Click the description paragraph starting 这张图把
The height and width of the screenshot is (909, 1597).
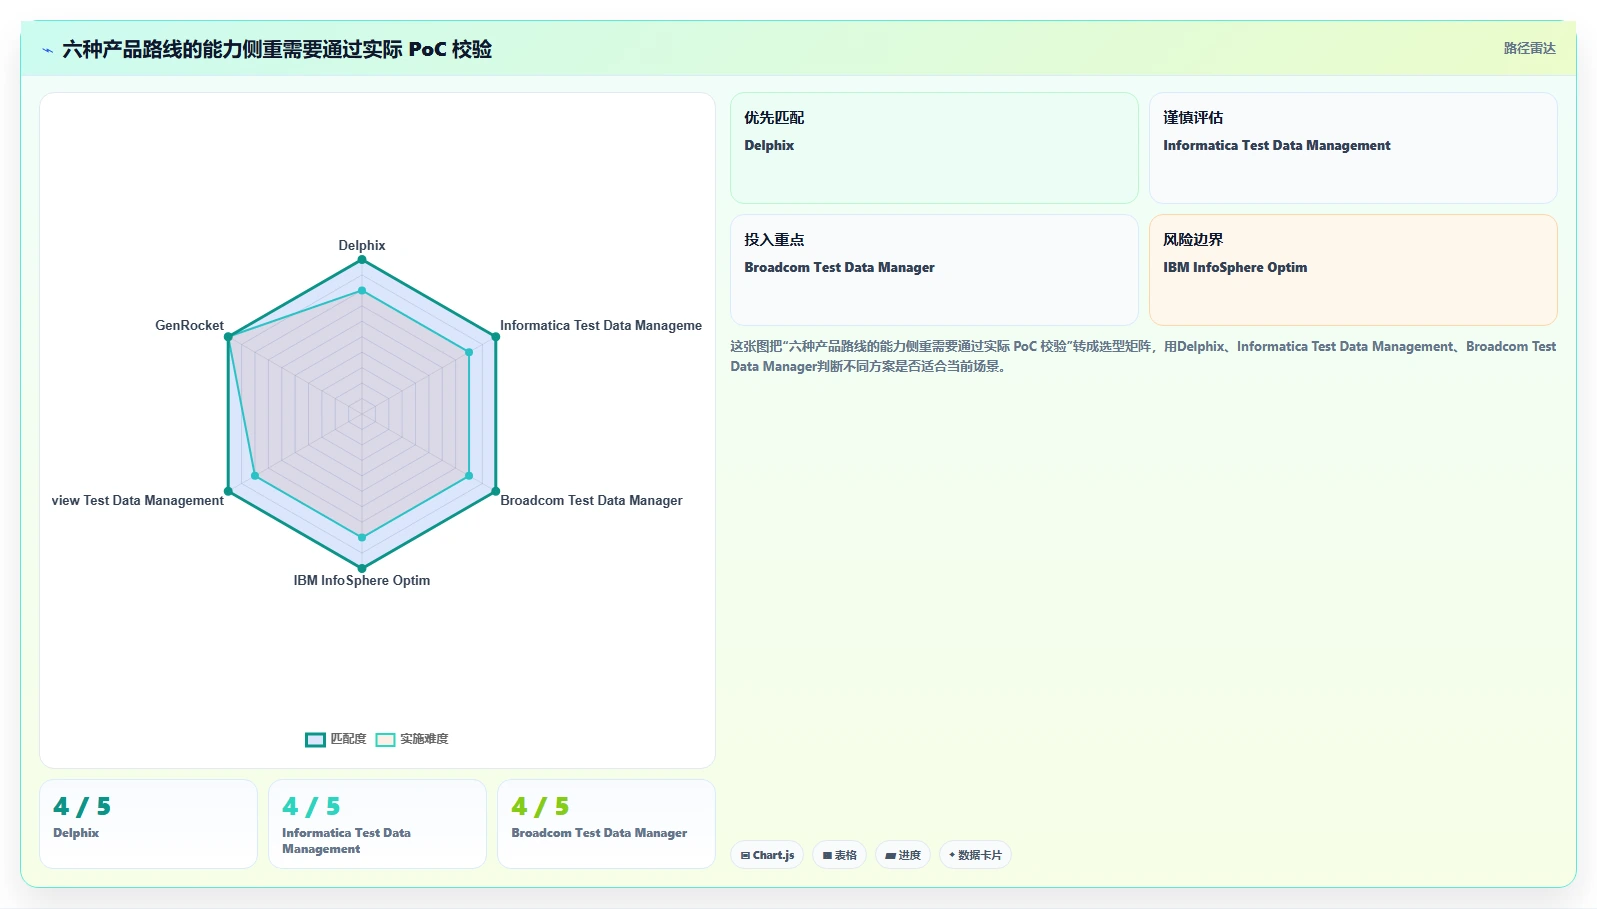click(x=1143, y=356)
